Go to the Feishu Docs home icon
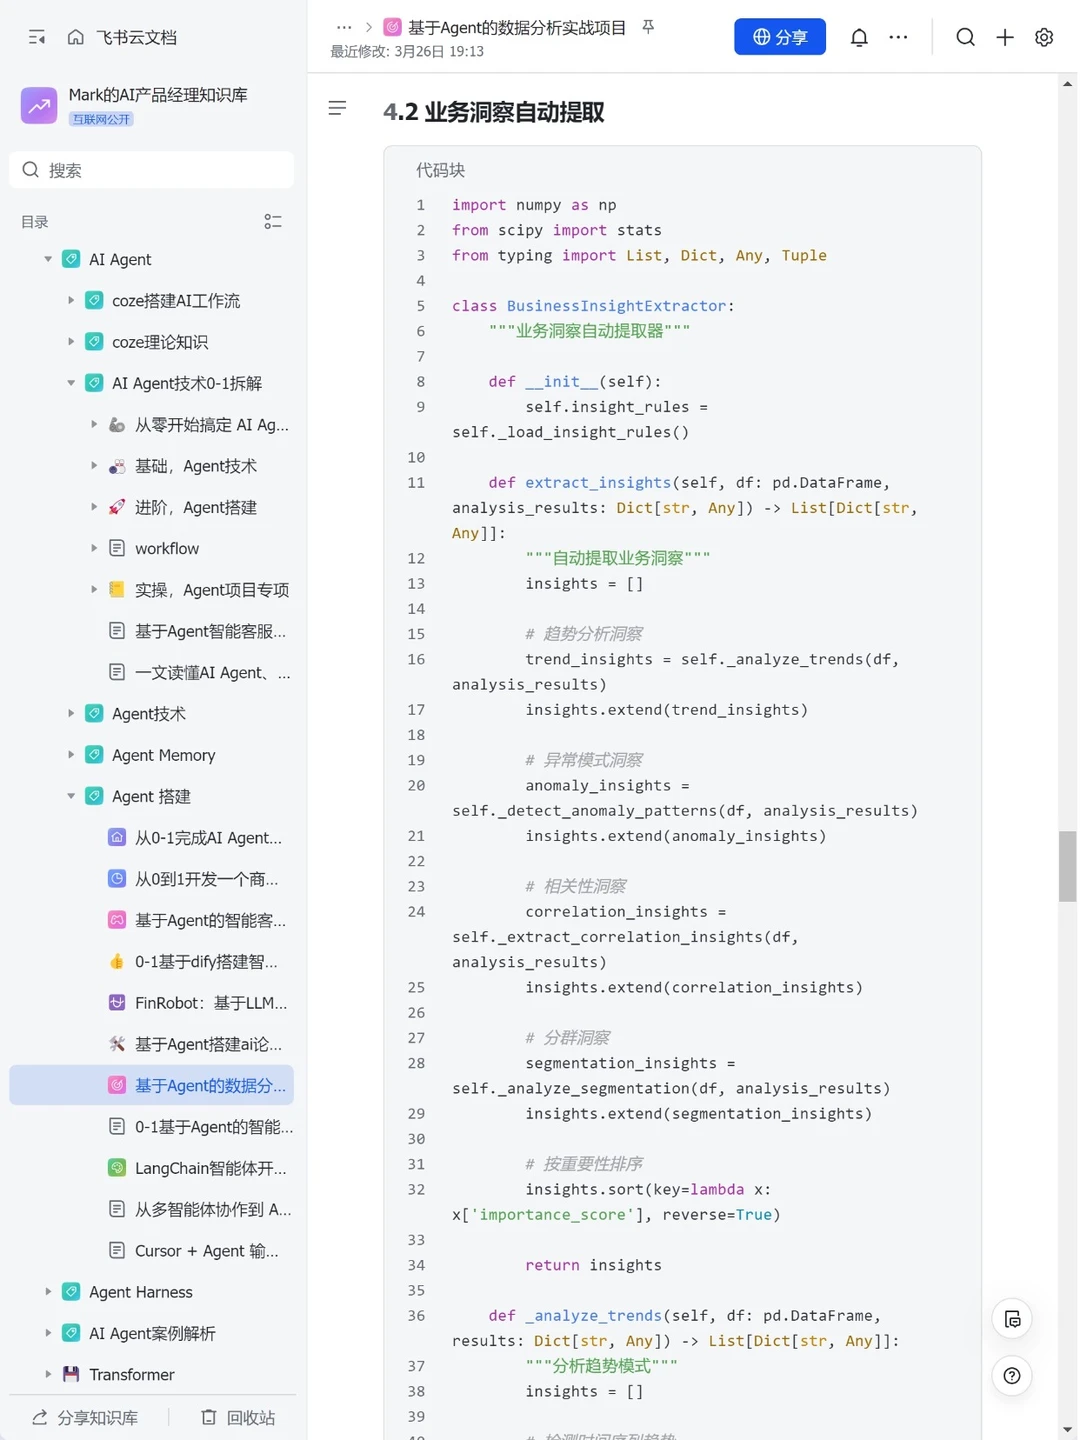 [x=75, y=37]
